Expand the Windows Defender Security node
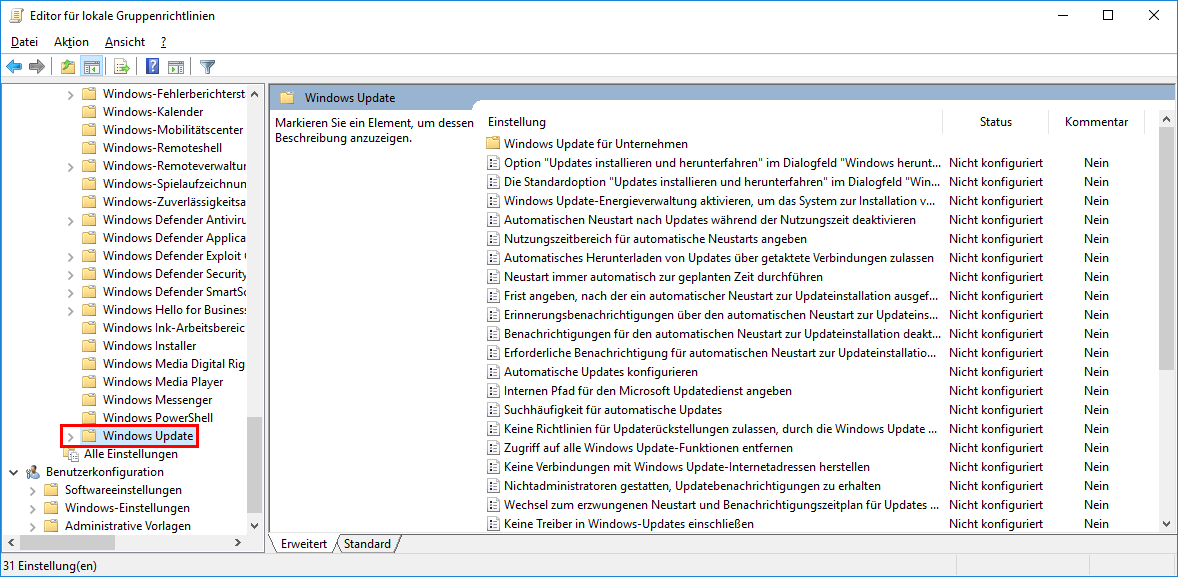The width and height of the screenshot is (1178, 577). [70, 274]
